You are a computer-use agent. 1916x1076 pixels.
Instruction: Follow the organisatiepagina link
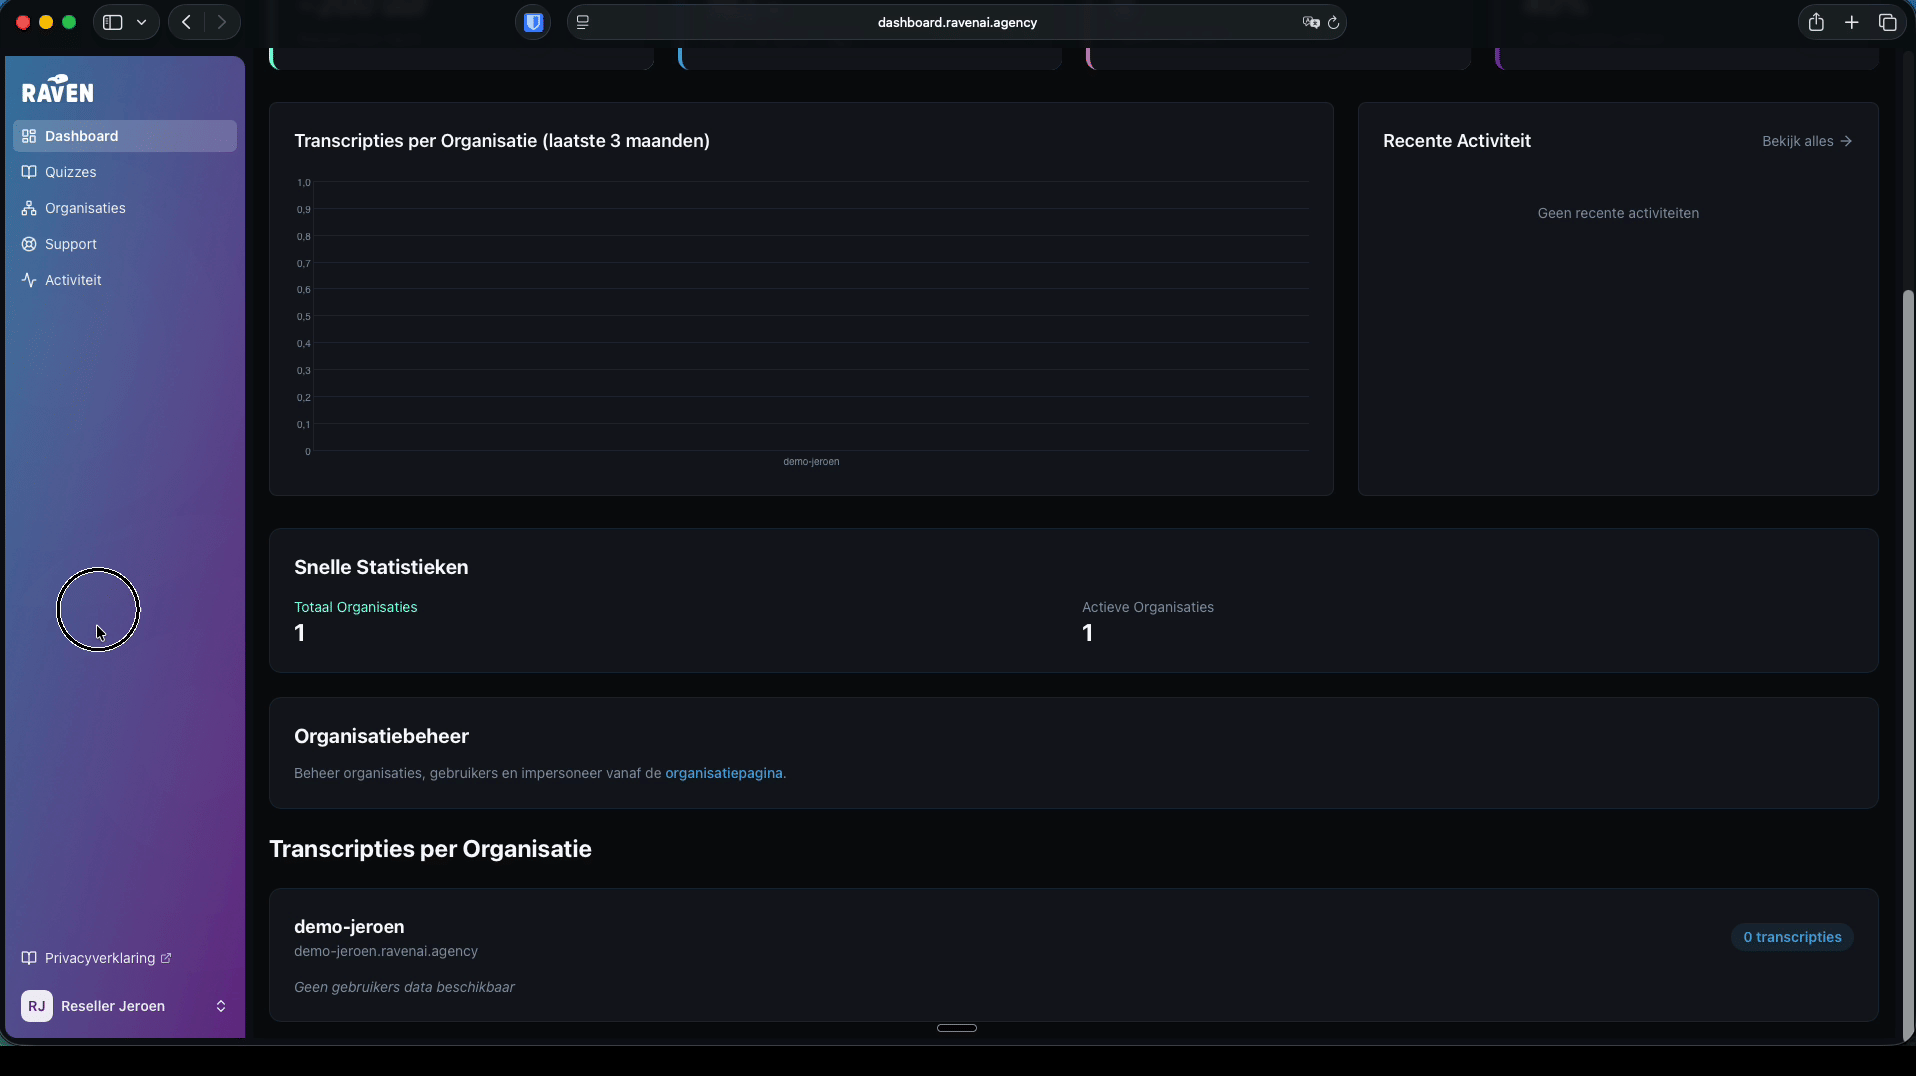point(723,773)
